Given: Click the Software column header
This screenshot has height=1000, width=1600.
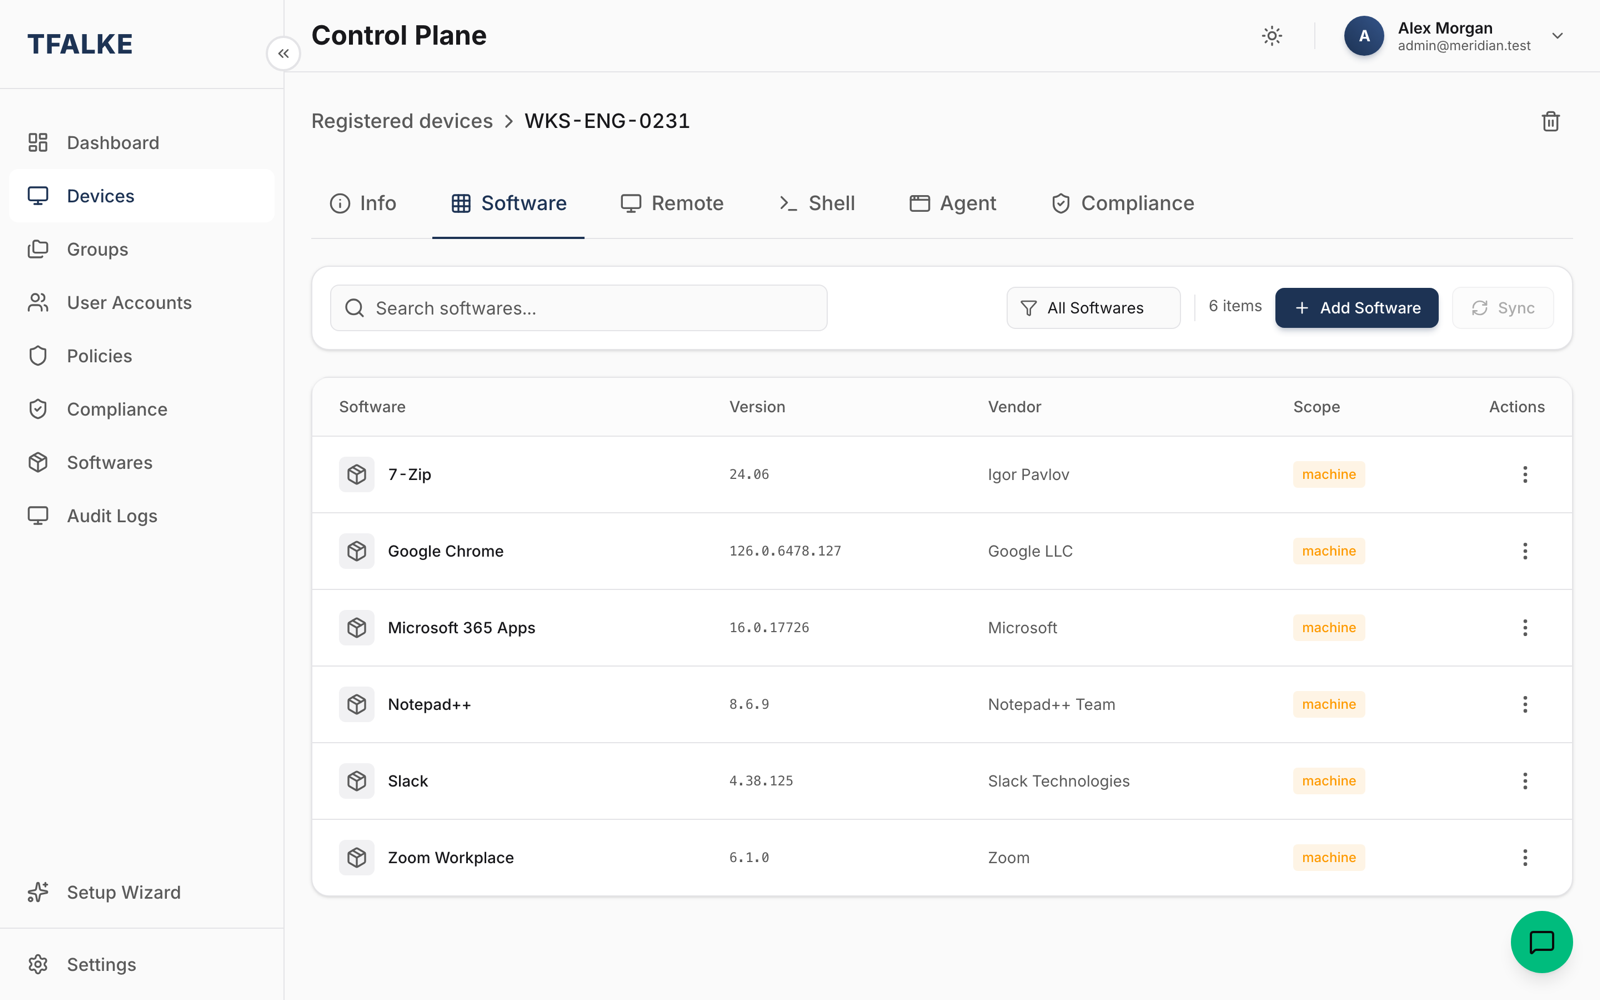Looking at the screenshot, I should pyautogui.click(x=372, y=407).
